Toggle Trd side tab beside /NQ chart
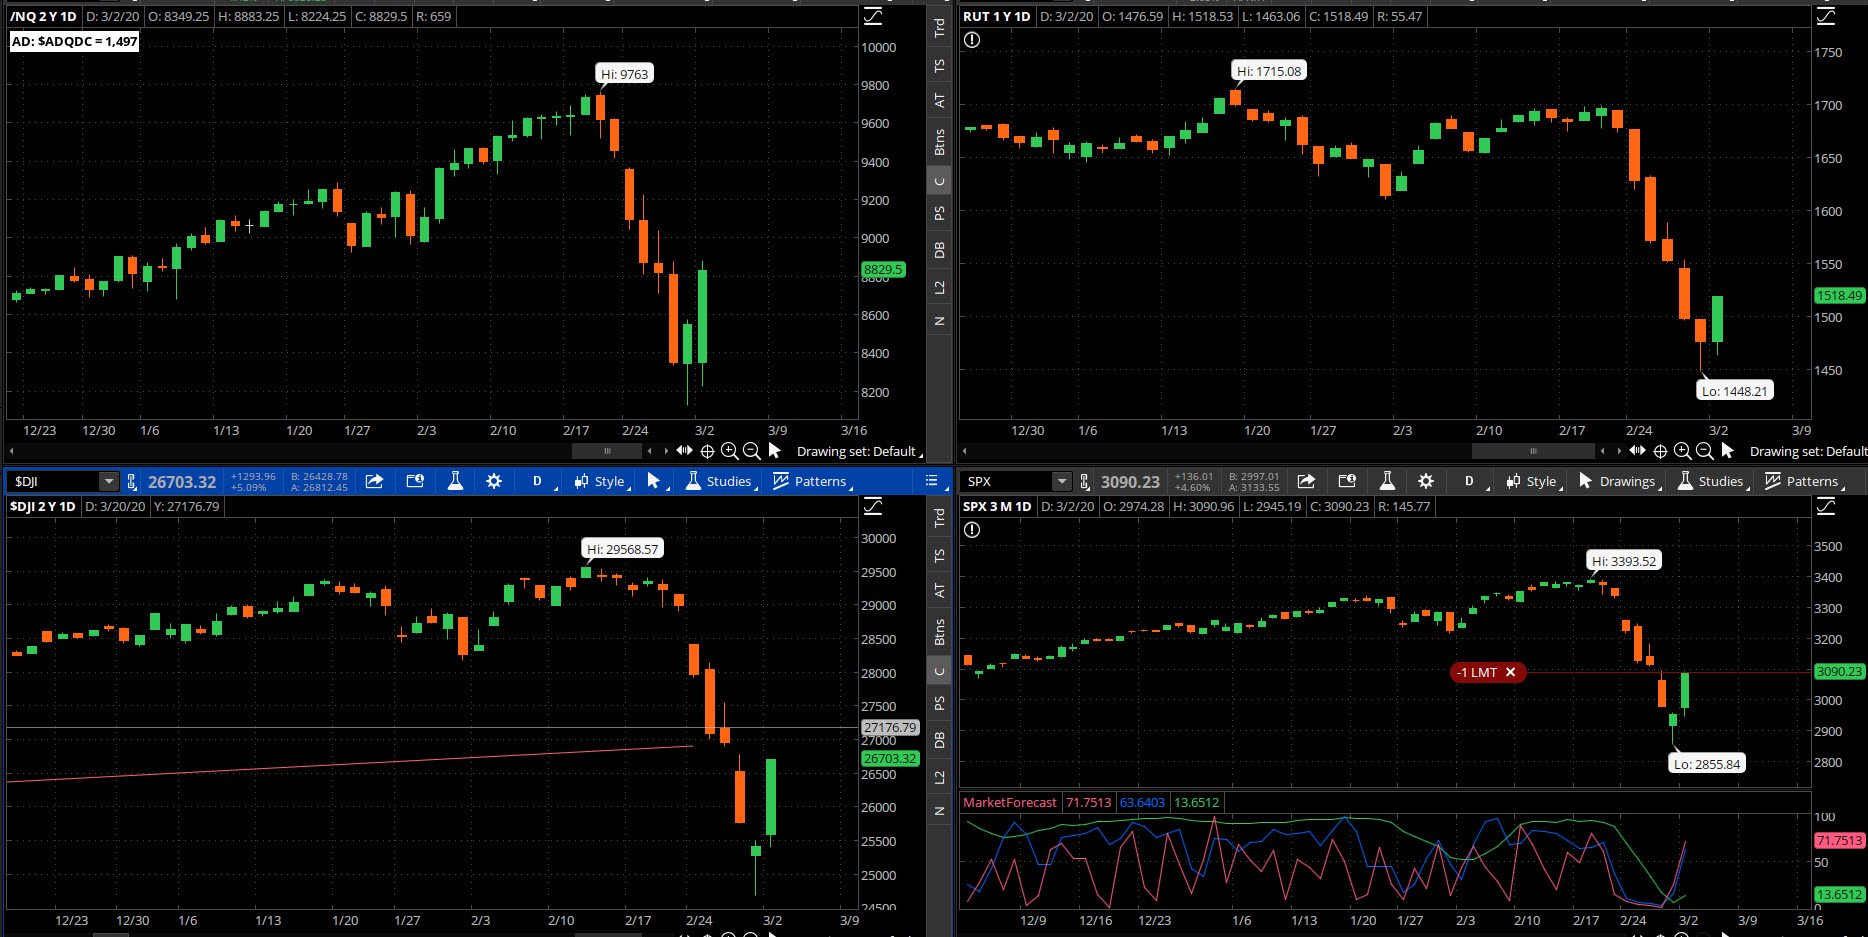 [939, 28]
